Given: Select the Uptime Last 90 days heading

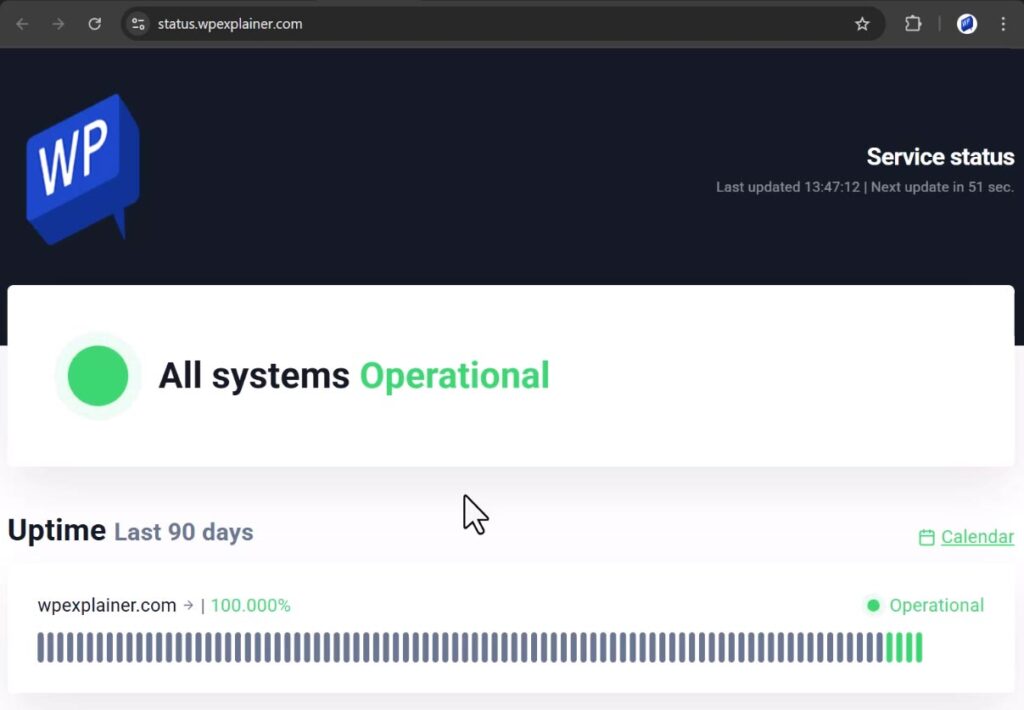Looking at the screenshot, I should click(x=130, y=531).
